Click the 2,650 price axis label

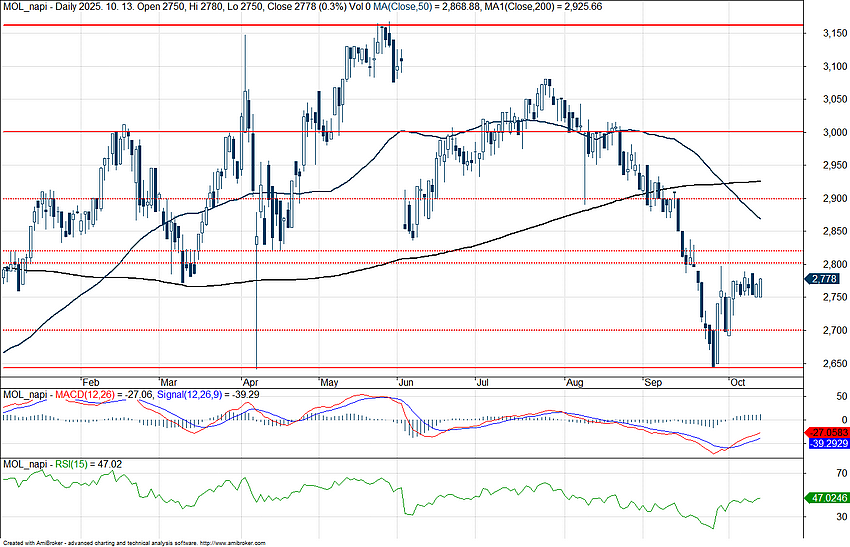[824, 364]
